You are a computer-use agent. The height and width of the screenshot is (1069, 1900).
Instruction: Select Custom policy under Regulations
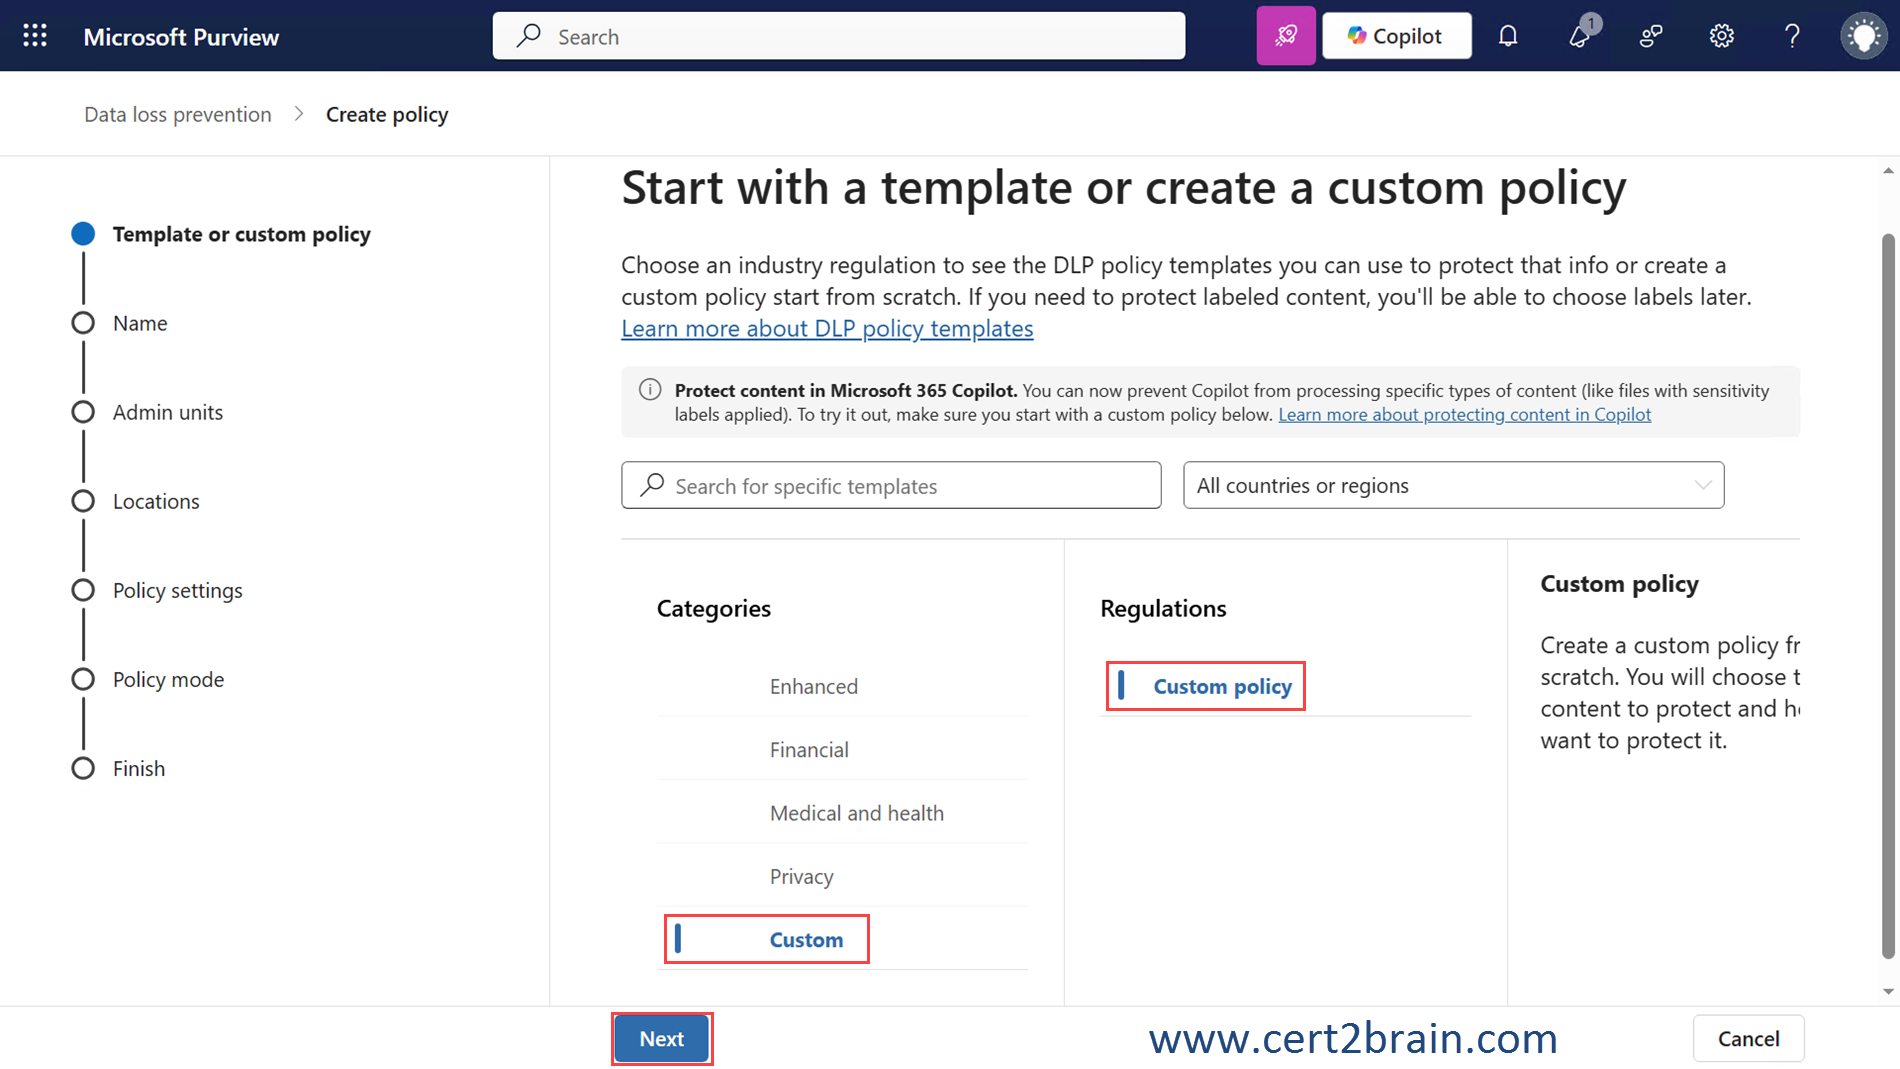tap(1221, 686)
